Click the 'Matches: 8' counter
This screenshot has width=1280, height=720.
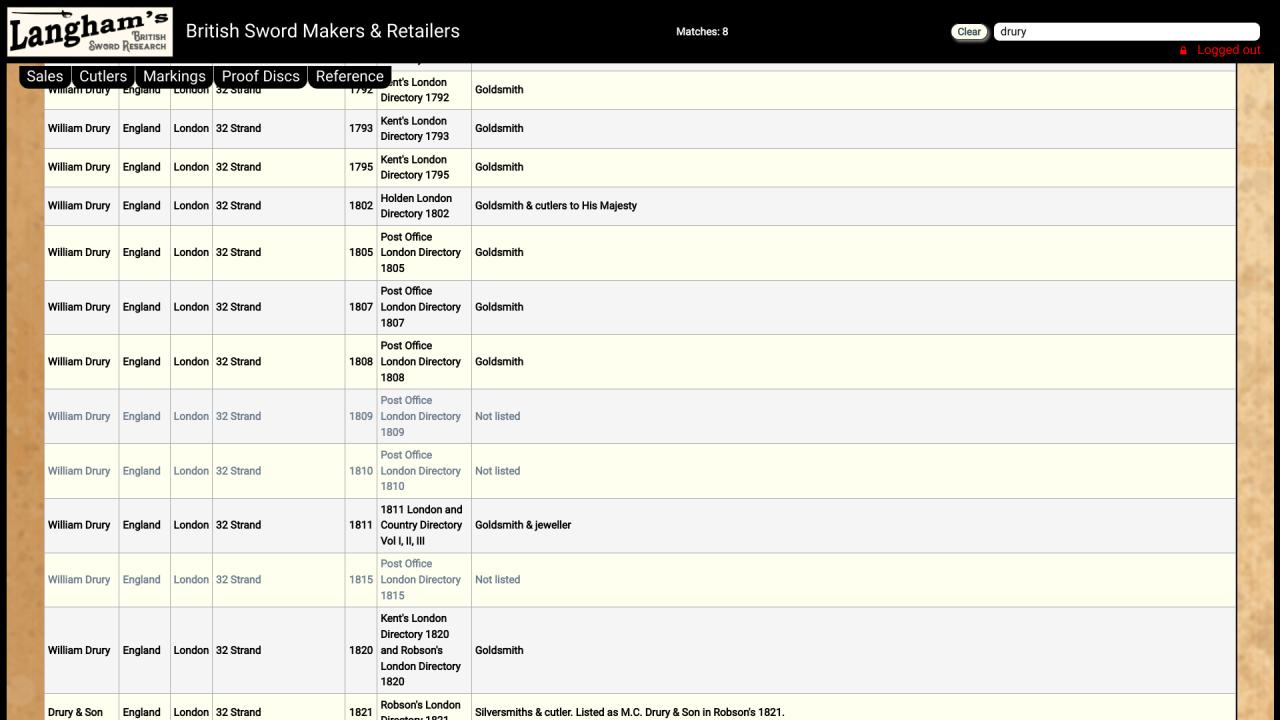tap(702, 31)
